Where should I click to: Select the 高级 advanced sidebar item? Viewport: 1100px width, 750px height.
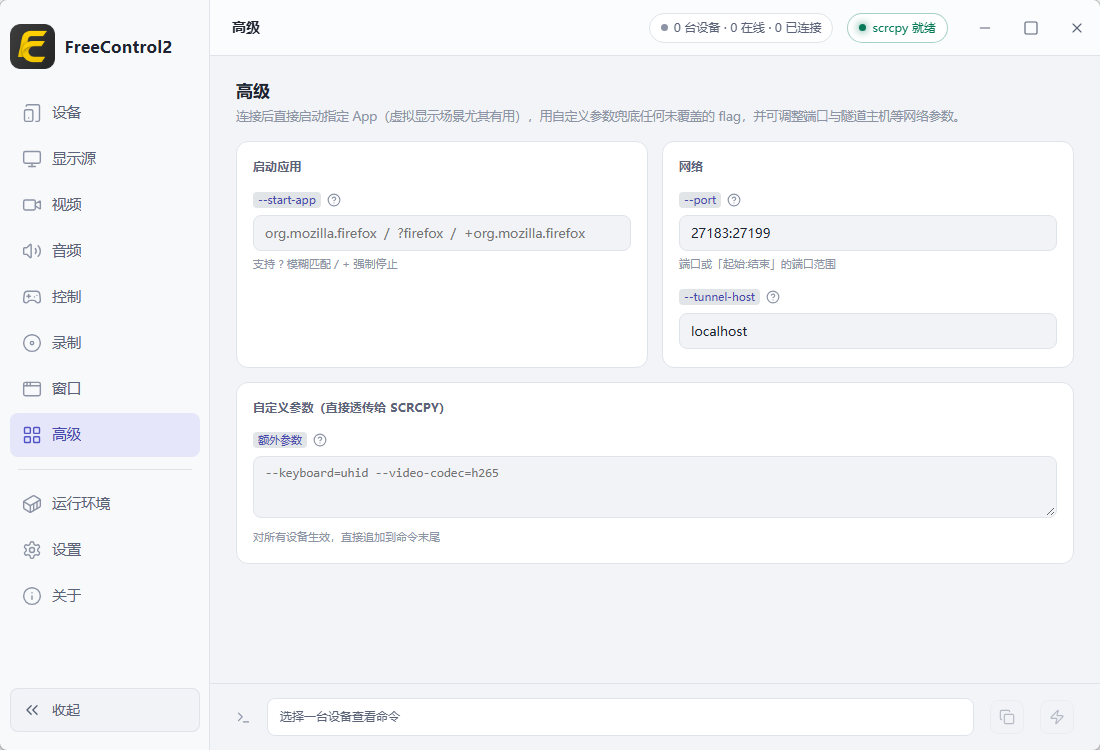tap(105, 435)
